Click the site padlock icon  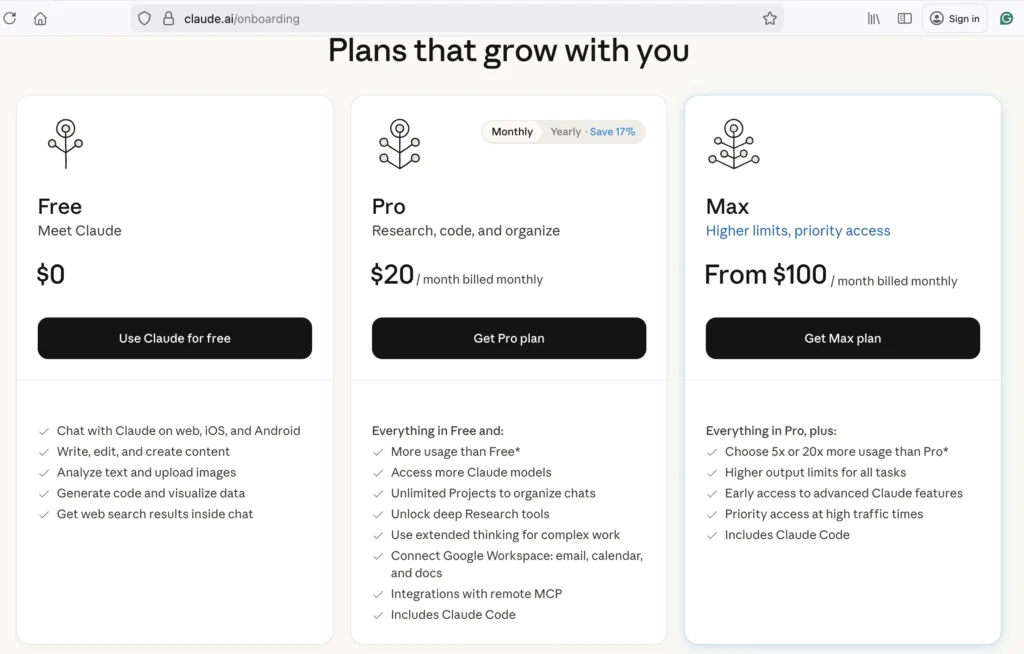point(168,18)
